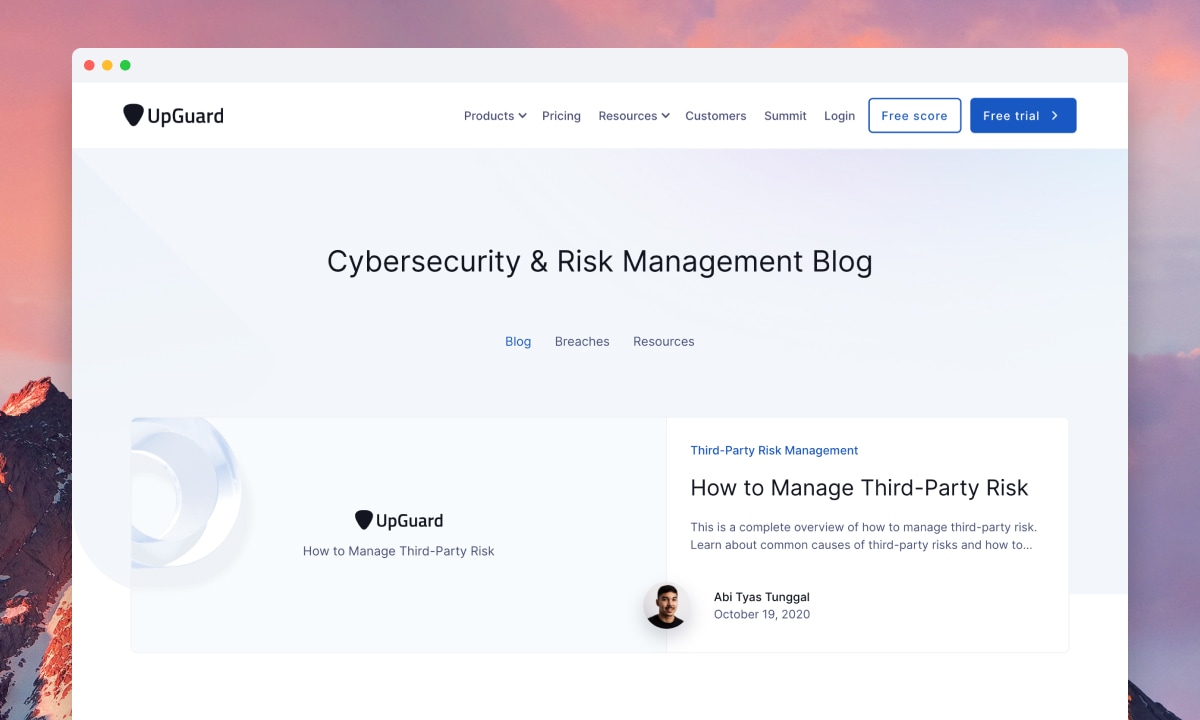Close the browser window with the red button

click(x=89, y=65)
